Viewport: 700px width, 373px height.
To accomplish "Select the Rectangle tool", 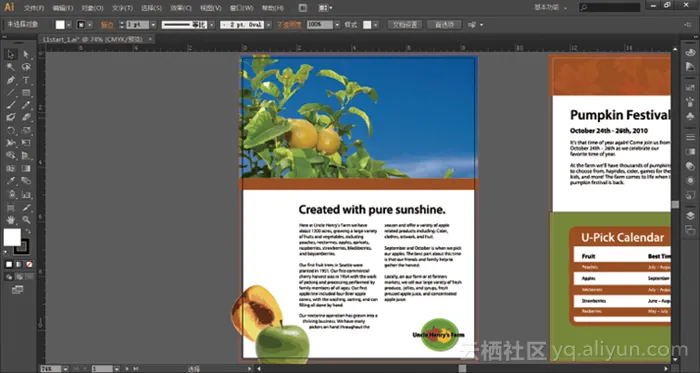I will (26, 93).
